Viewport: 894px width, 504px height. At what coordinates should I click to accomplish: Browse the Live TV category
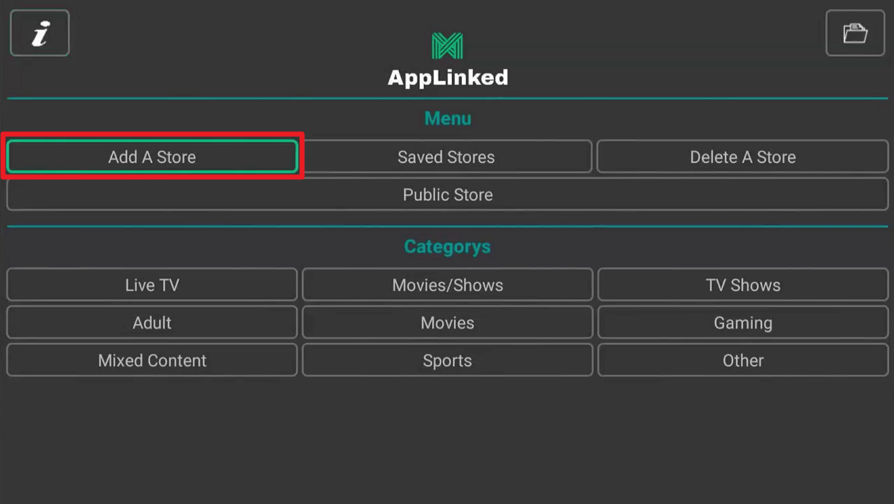coord(152,284)
